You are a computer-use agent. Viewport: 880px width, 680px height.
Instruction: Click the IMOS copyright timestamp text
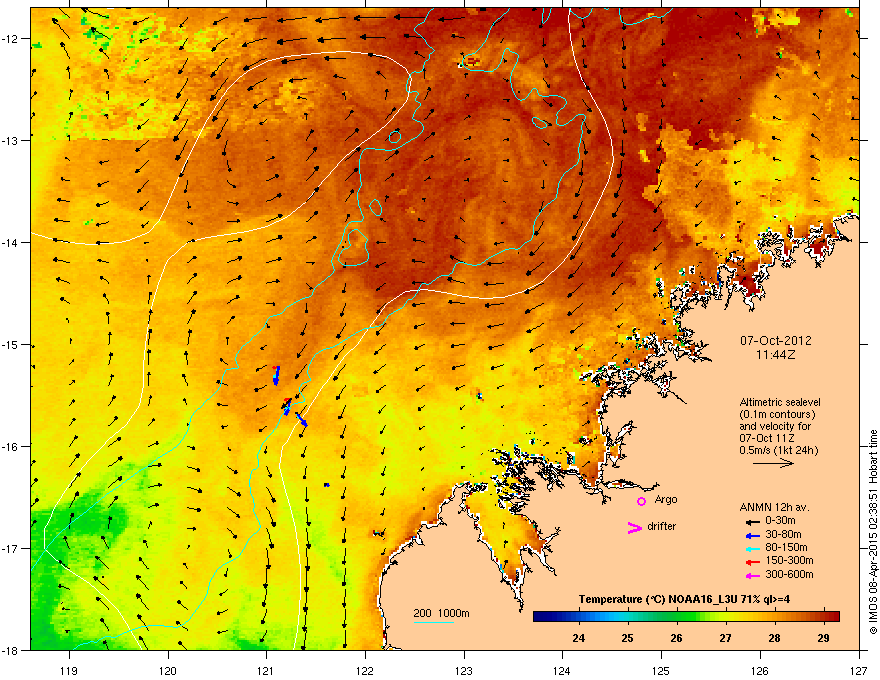click(873, 532)
